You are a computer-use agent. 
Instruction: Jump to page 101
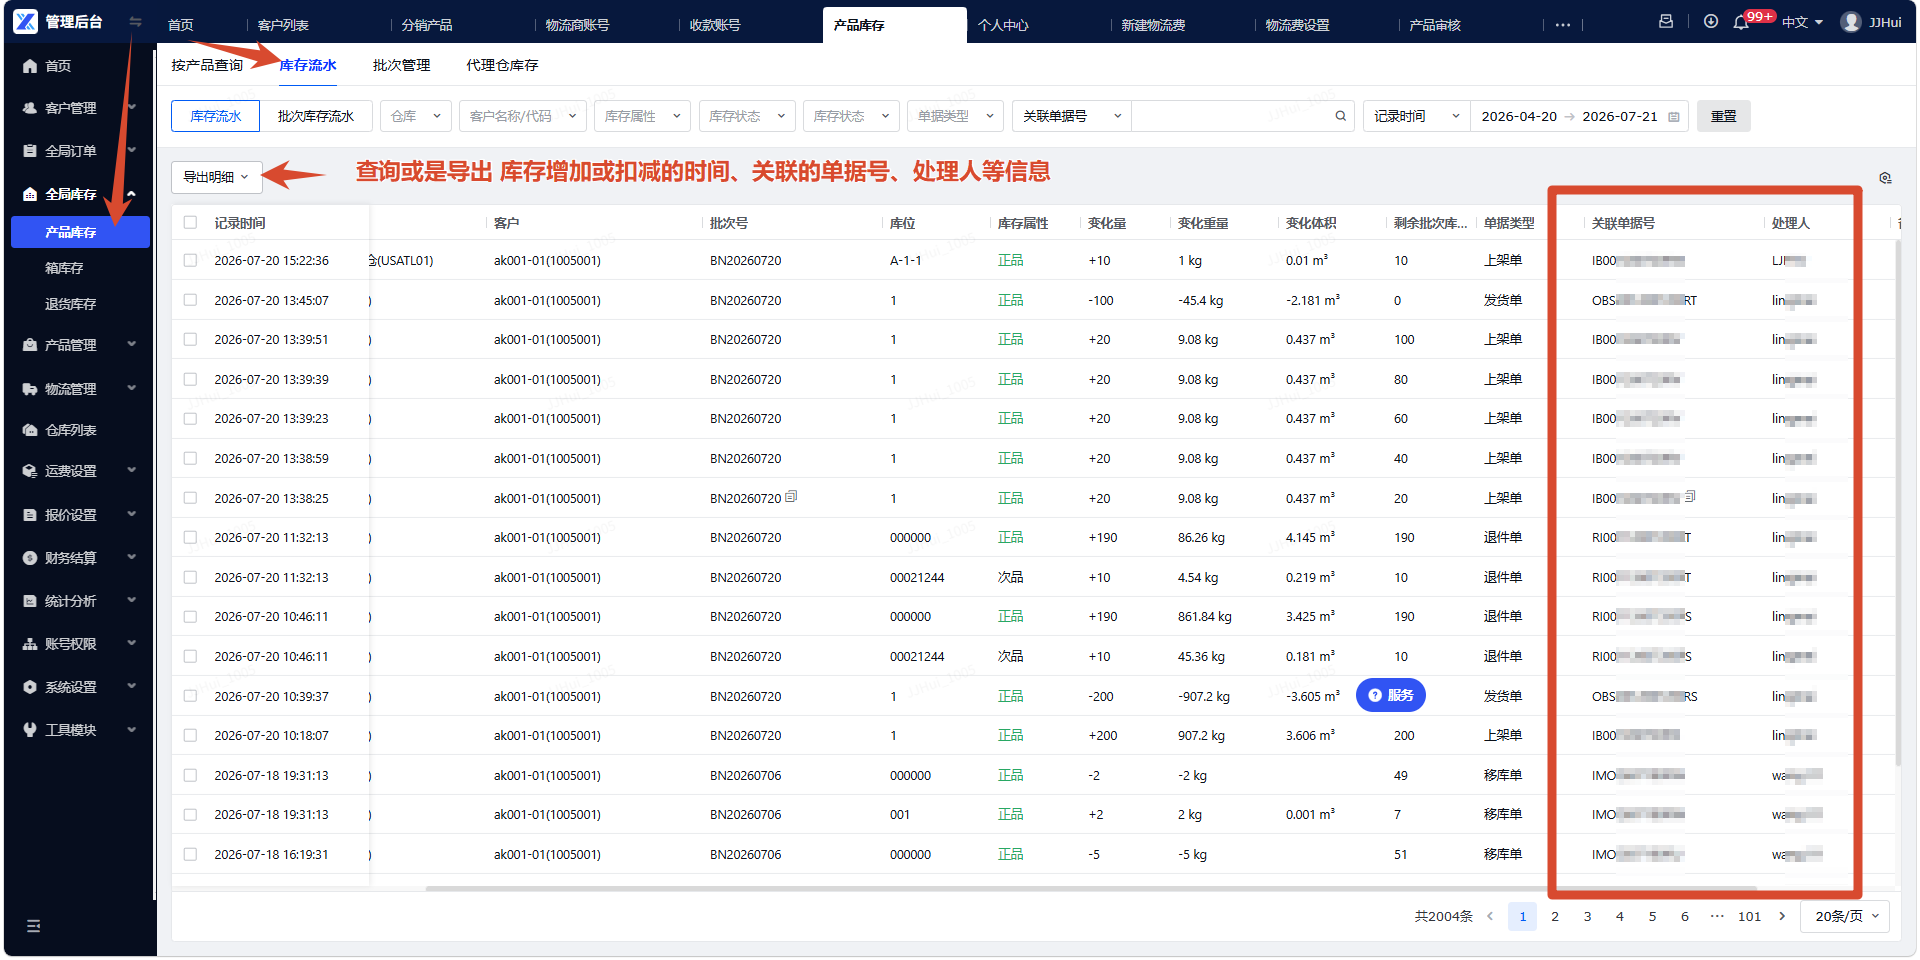[x=1749, y=916]
